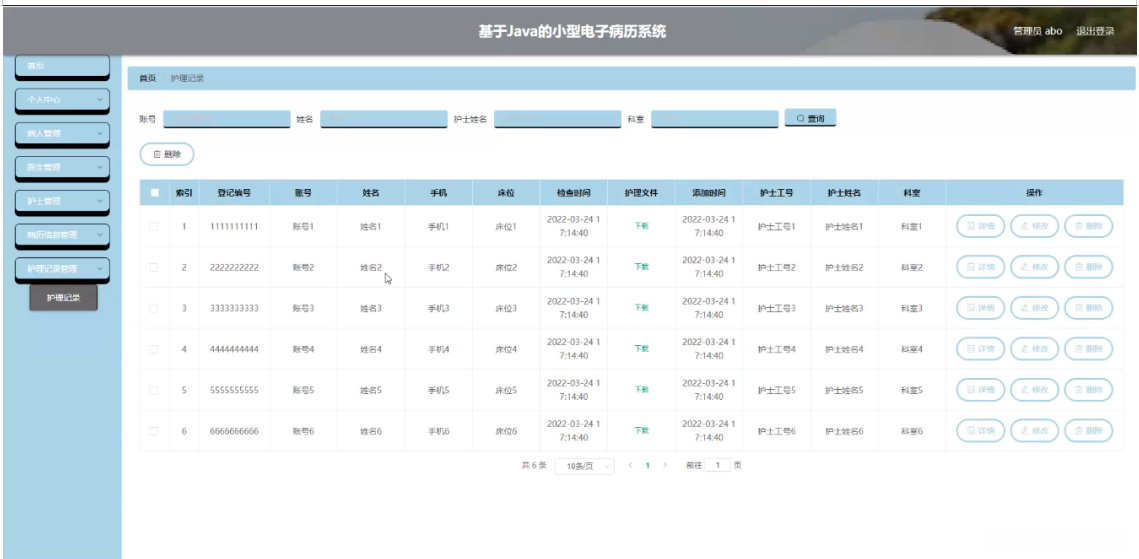1139x559 pixels.
Task: Expand the 医生管理 sidebar menu
Action: 62,168
